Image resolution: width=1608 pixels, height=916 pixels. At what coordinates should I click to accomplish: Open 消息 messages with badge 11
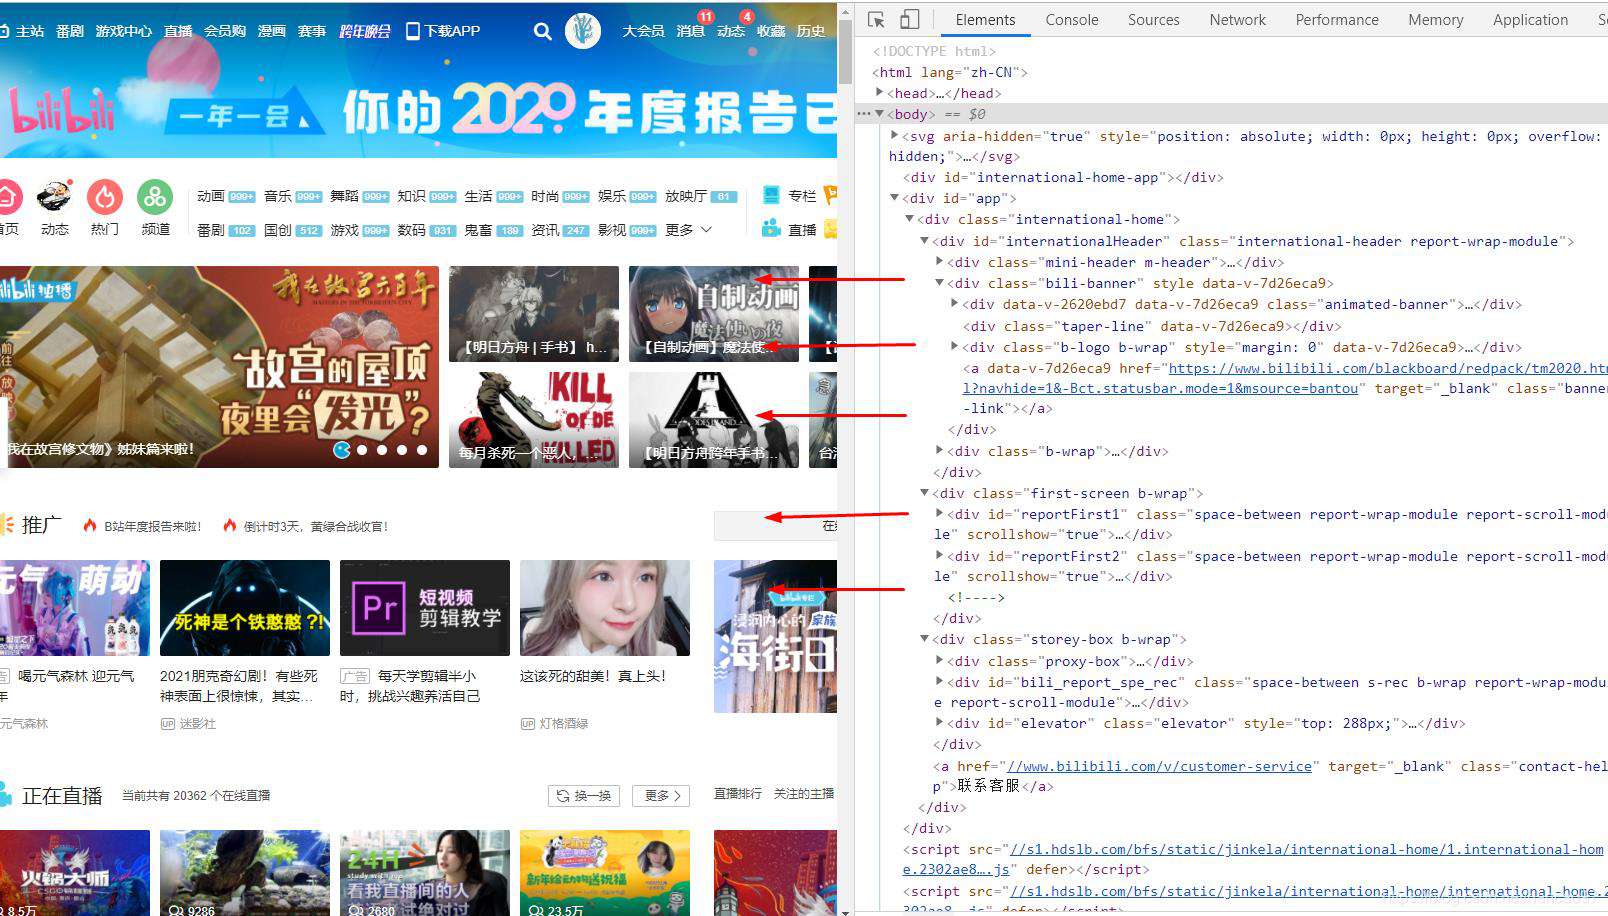coord(691,31)
